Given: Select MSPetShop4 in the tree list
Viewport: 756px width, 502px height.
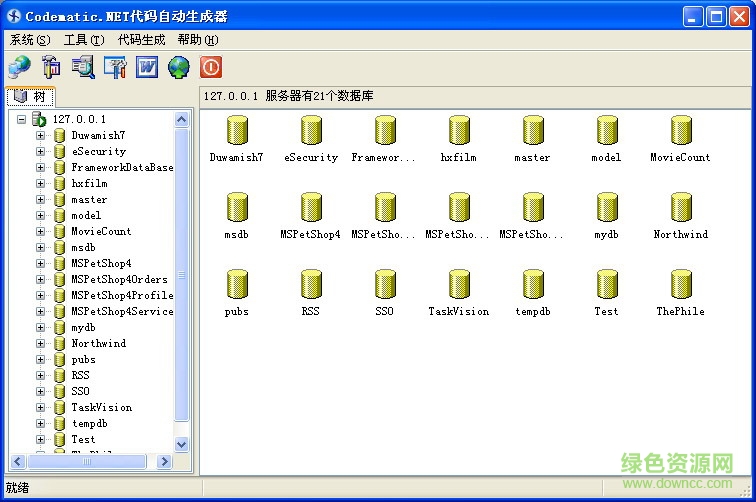Looking at the screenshot, I should [101, 263].
